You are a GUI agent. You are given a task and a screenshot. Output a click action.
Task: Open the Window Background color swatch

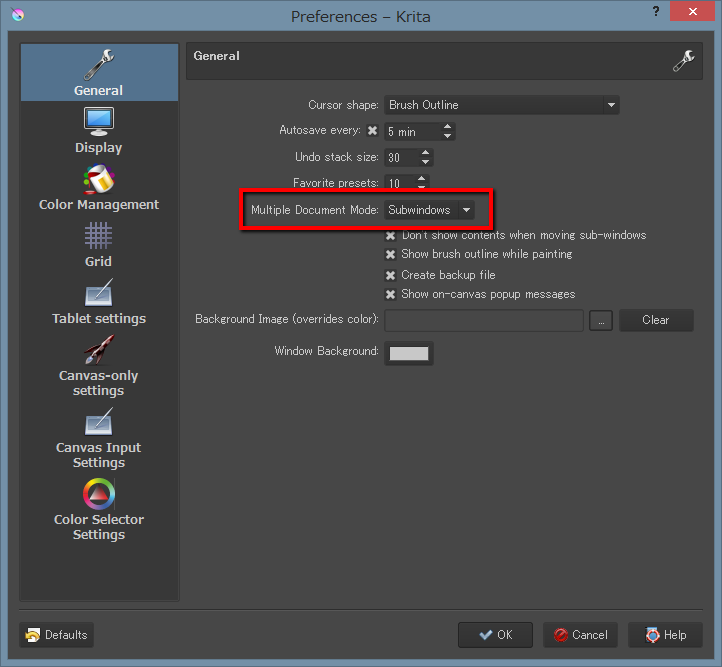point(409,353)
